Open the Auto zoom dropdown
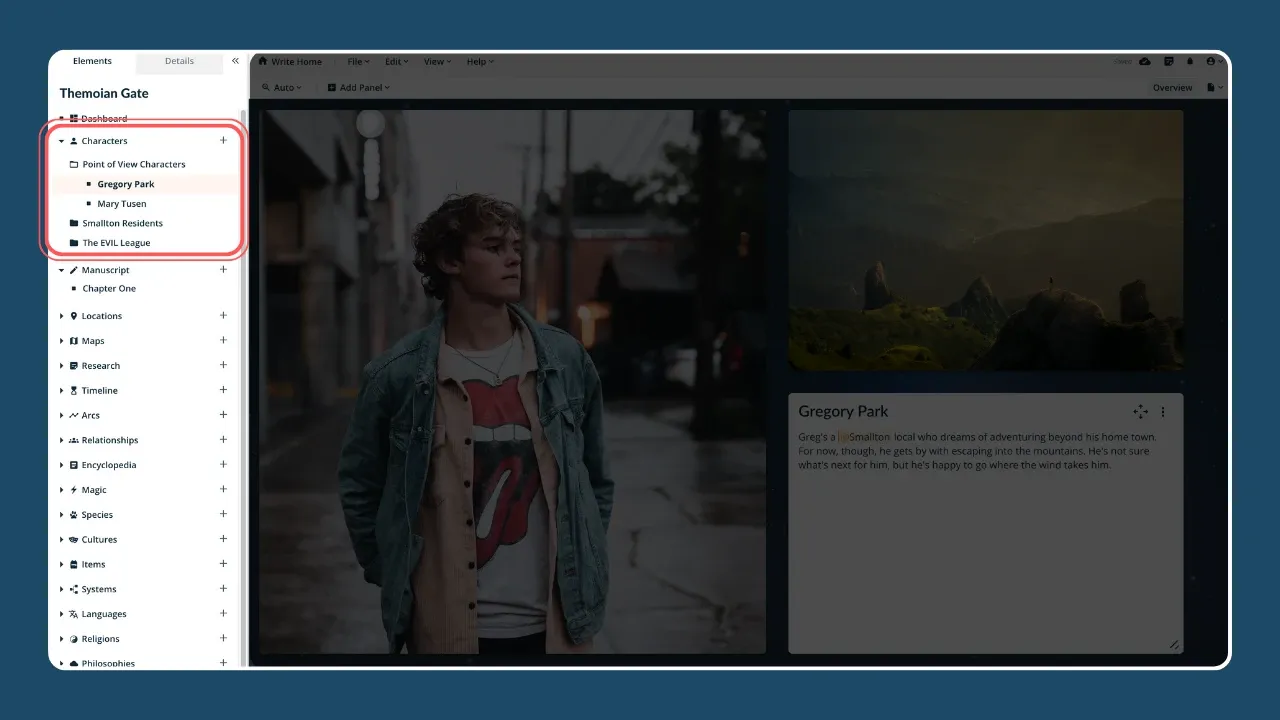The width and height of the screenshot is (1280, 720). (x=282, y=88)
